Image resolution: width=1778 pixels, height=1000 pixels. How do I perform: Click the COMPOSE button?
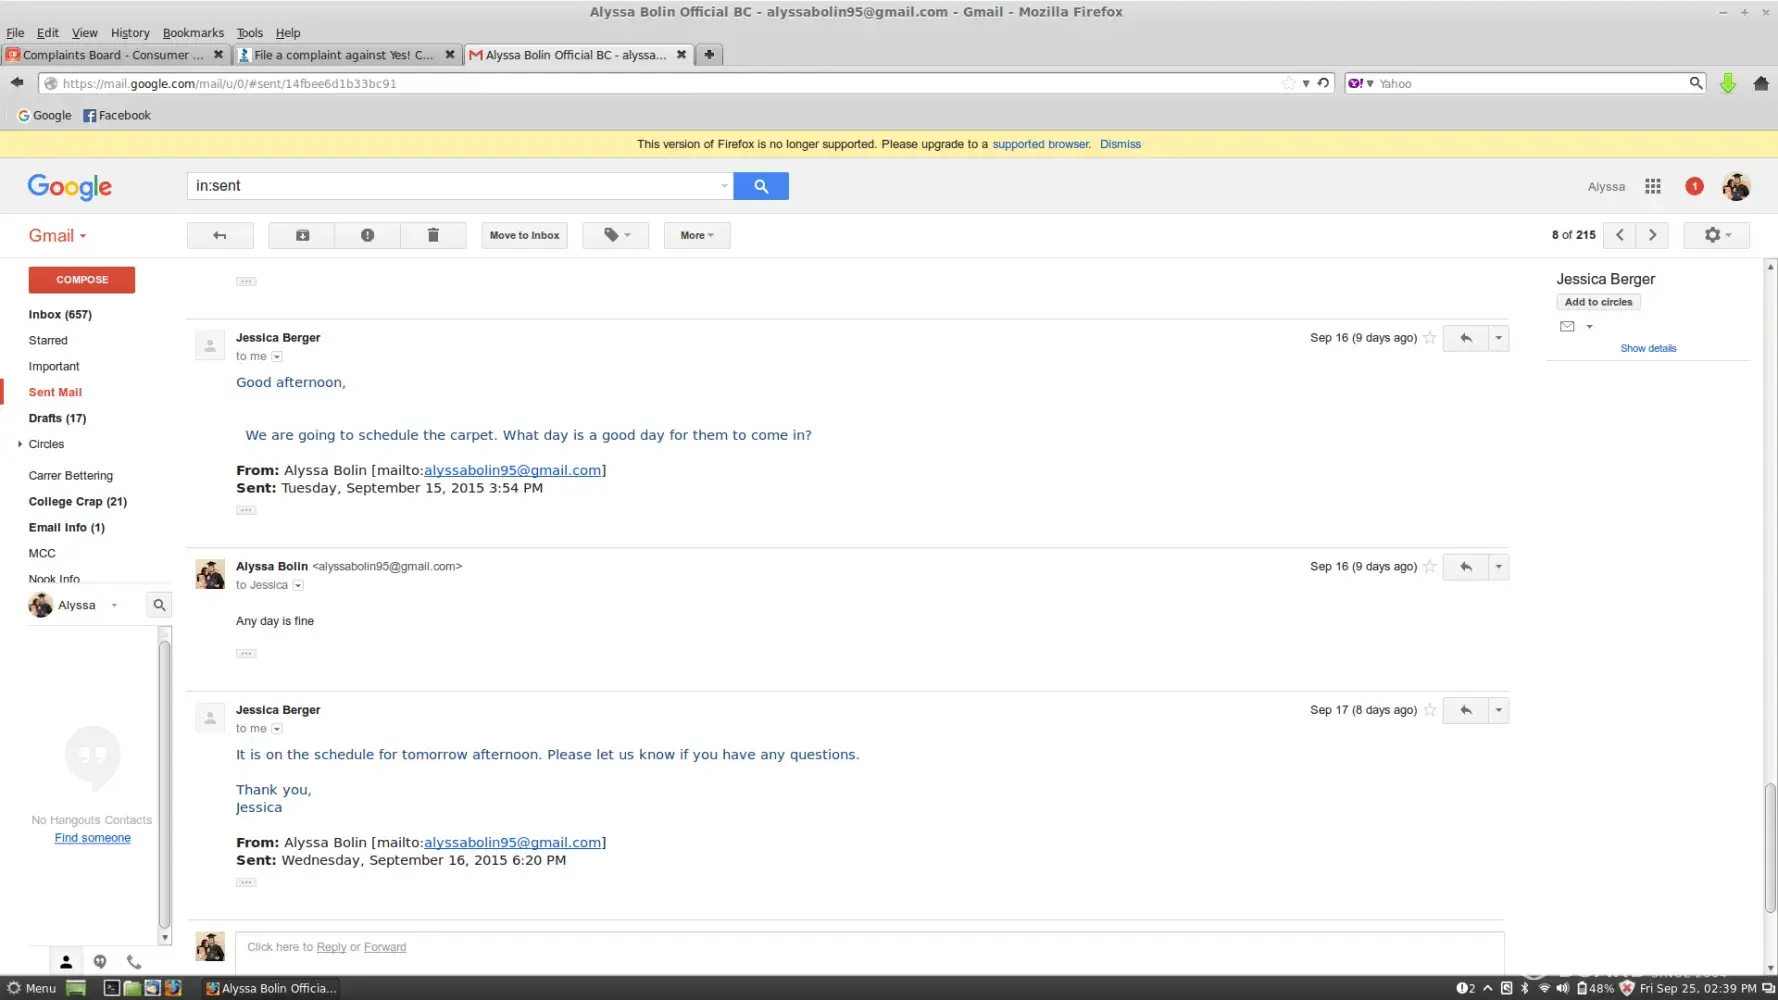82,280
